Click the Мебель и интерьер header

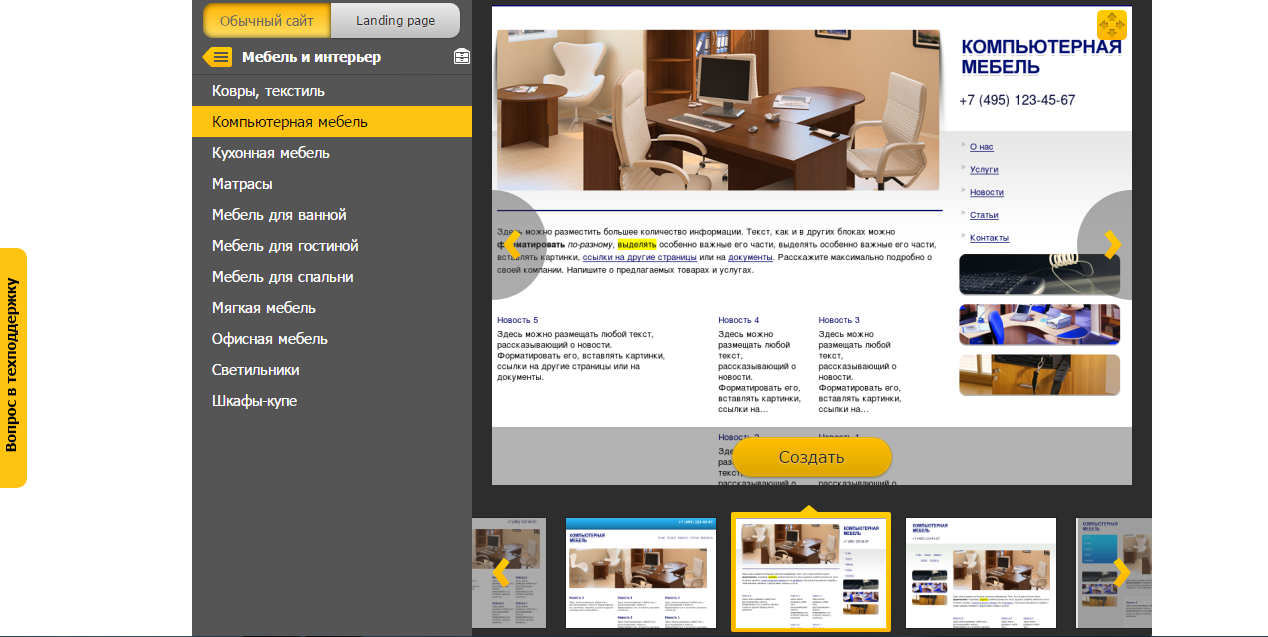[311, 57]
